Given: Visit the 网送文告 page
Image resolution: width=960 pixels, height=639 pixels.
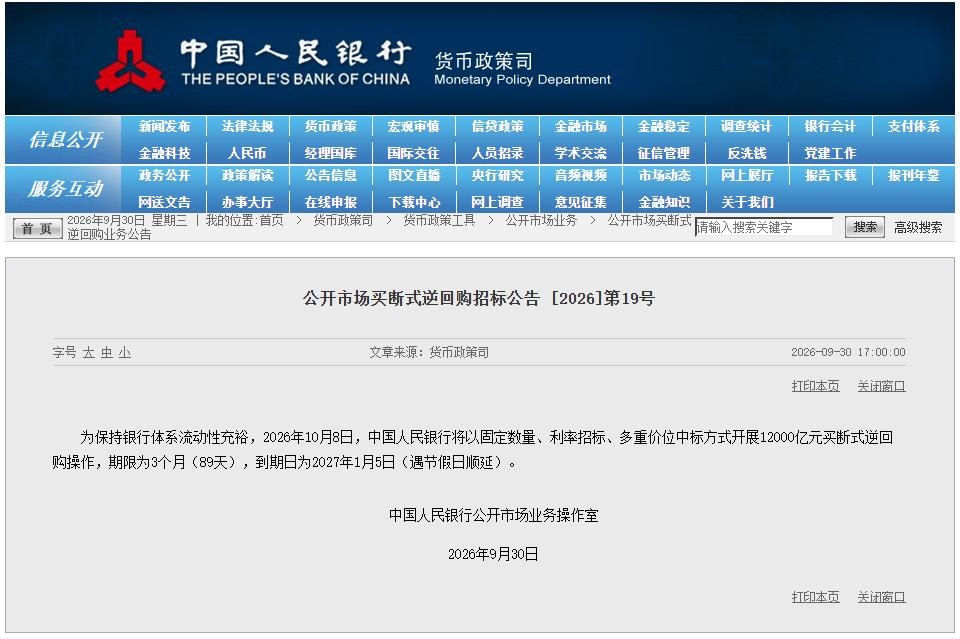Looking at the screenshot, I should click(164, 202).
